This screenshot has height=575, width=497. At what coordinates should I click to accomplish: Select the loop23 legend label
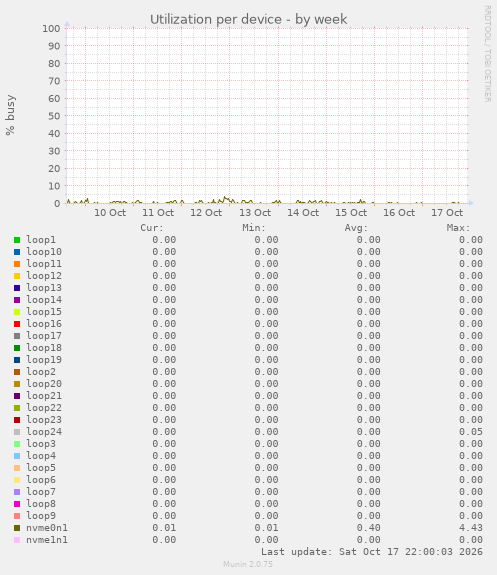[44, 420]
